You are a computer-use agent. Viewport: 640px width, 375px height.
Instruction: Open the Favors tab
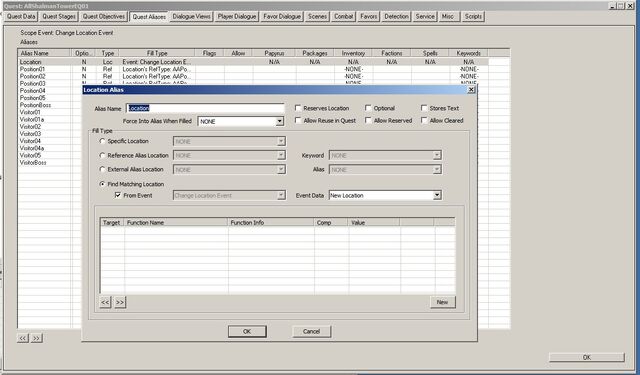click(369, 17)
